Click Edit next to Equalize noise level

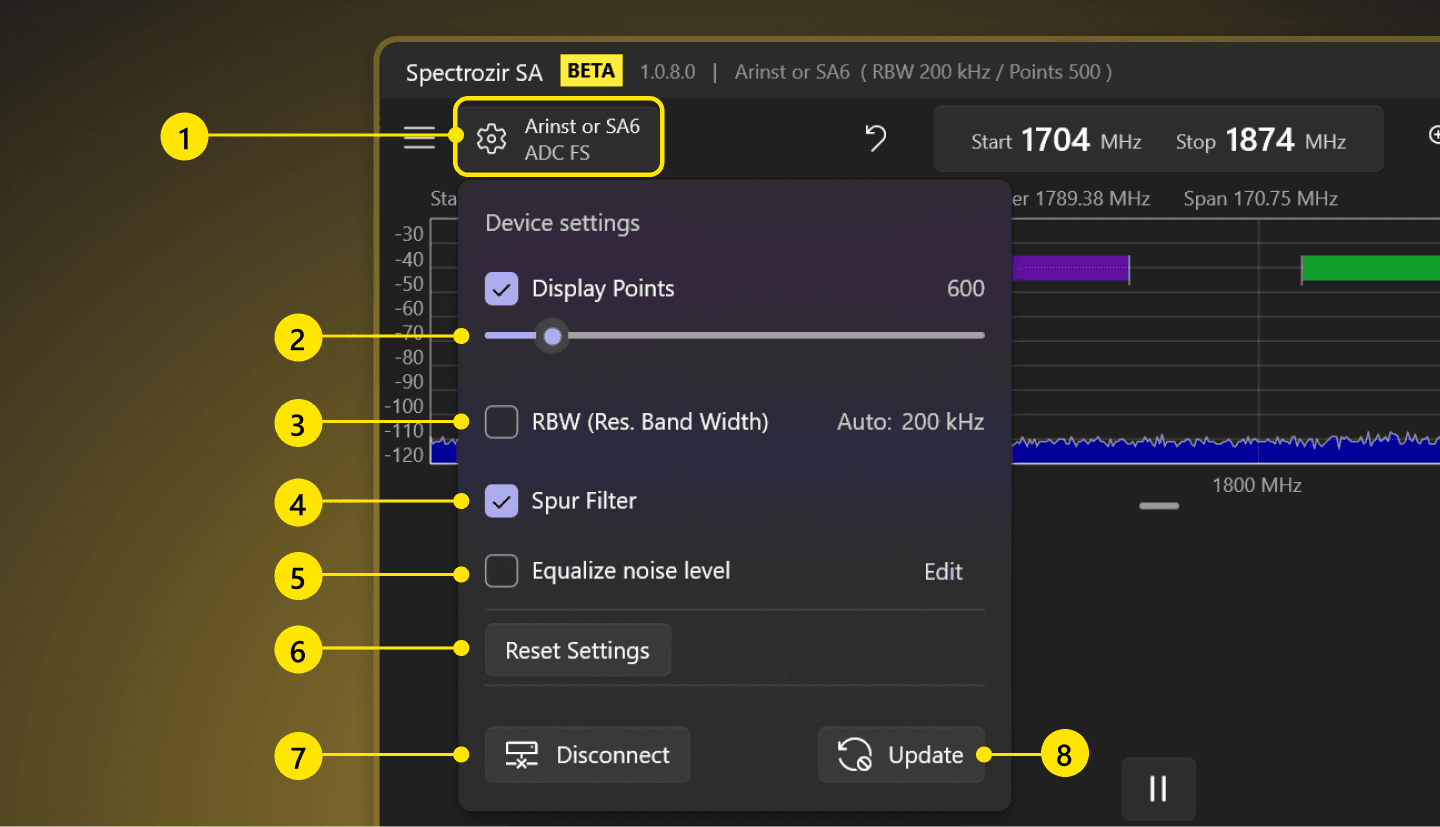point(943,571)
